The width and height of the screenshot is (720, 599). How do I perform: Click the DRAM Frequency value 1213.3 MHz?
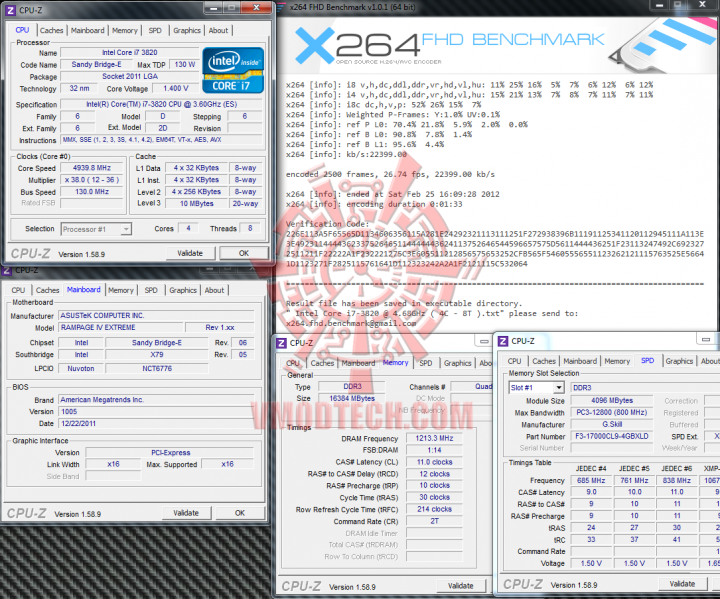click(434, 438)
